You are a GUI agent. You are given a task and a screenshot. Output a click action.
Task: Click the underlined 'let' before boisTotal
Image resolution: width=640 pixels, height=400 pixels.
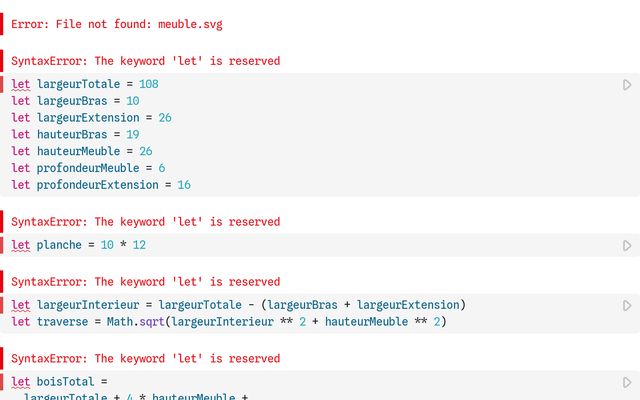point(20,382)
